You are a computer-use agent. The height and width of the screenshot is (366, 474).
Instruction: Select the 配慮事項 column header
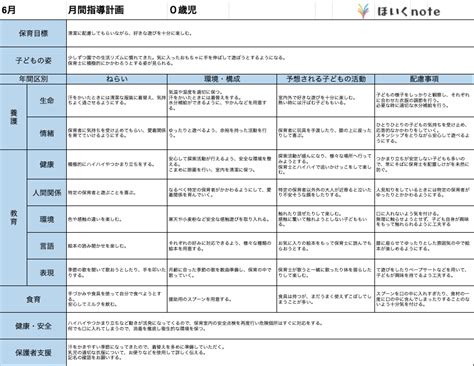(x=424, y=79)
